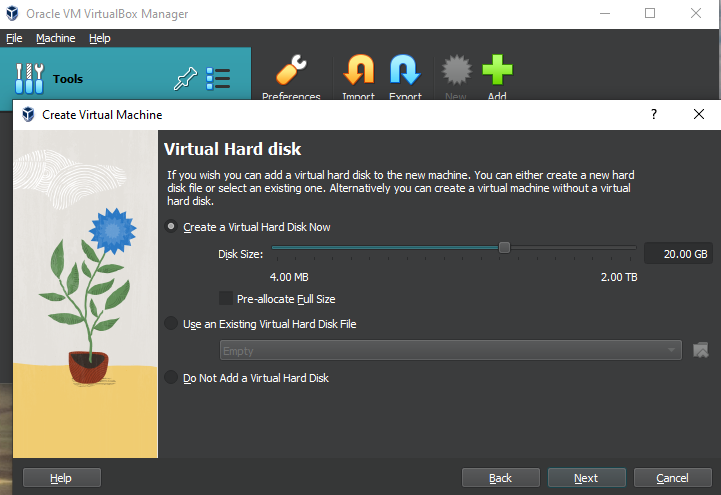Click the Virtual Hard disk heading

click(233, 149)
